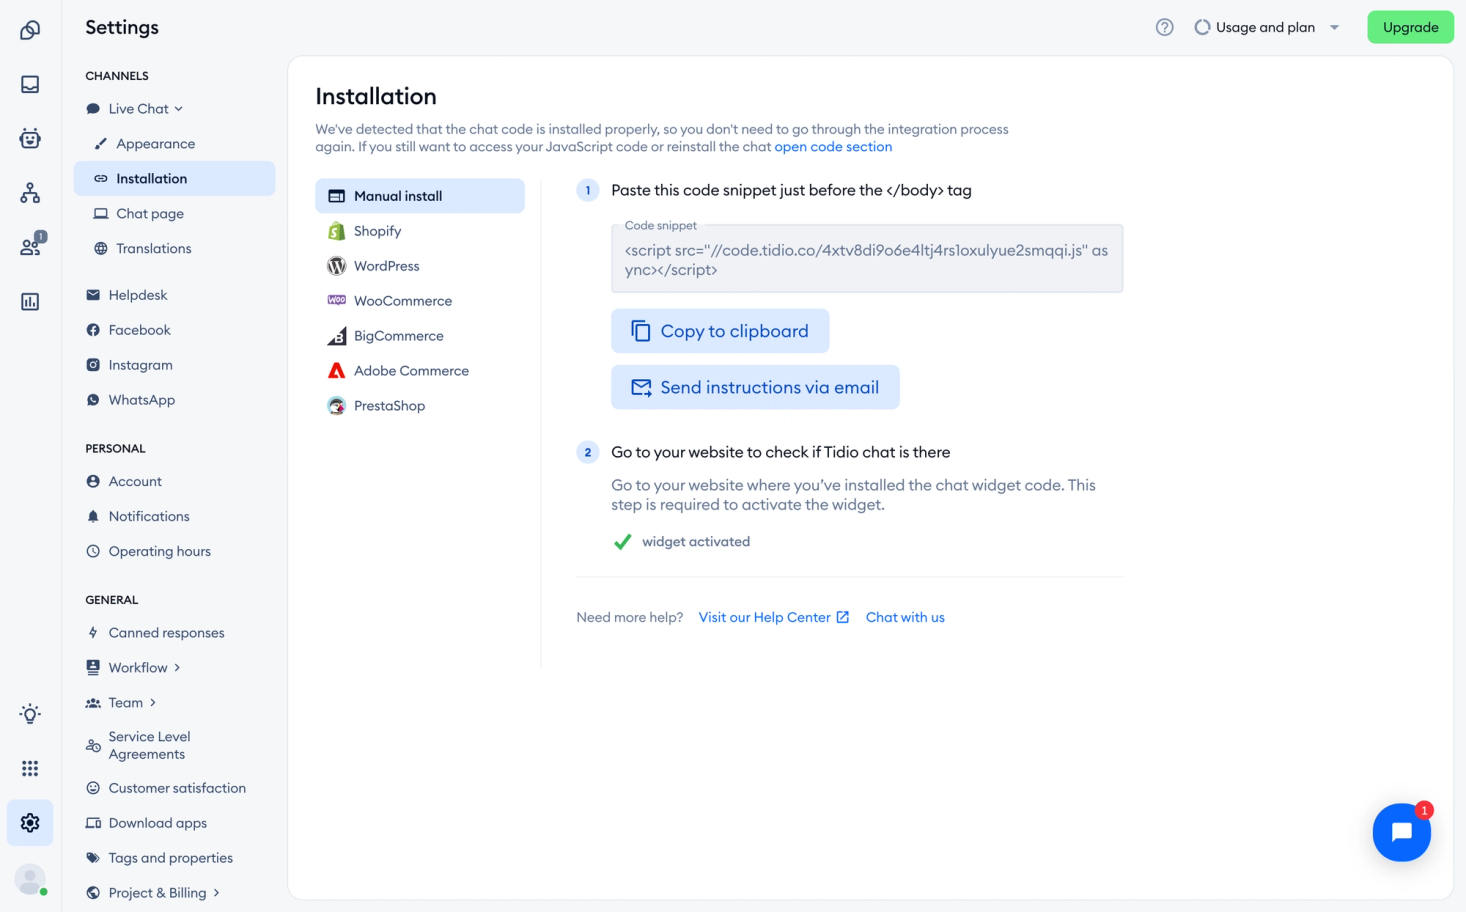Click the help question mark icon

tap(1164, 27)
